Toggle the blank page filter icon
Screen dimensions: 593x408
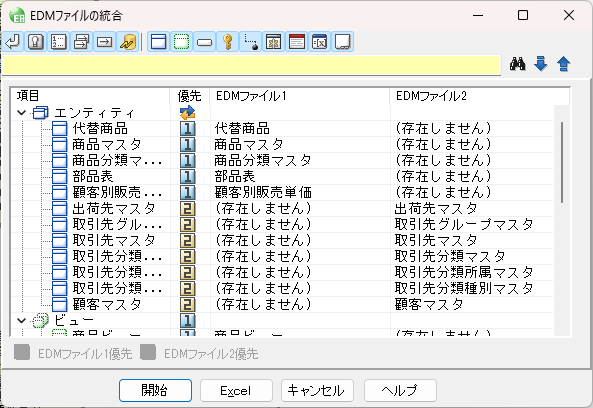click(x=343, y=42)
